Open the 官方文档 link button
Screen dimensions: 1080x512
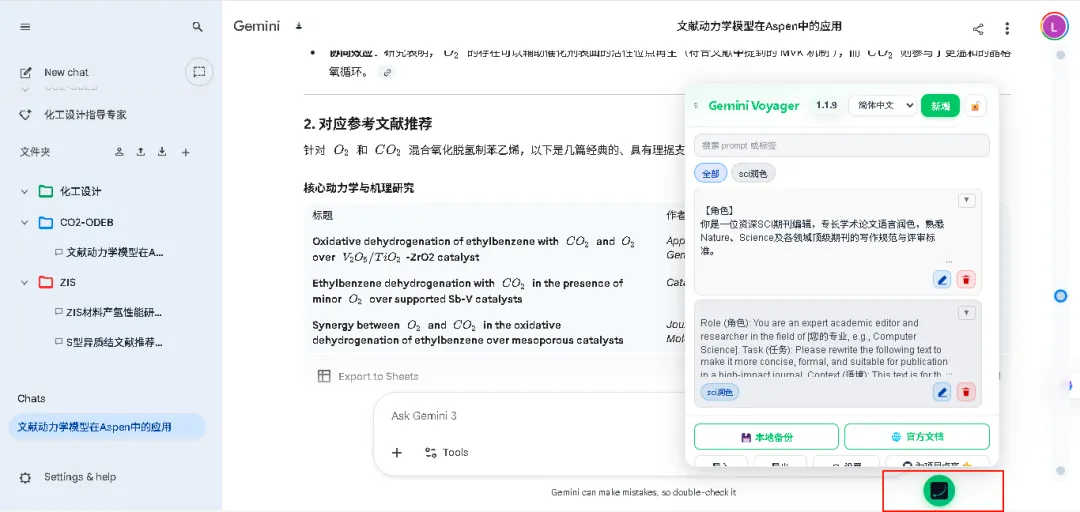917,437
